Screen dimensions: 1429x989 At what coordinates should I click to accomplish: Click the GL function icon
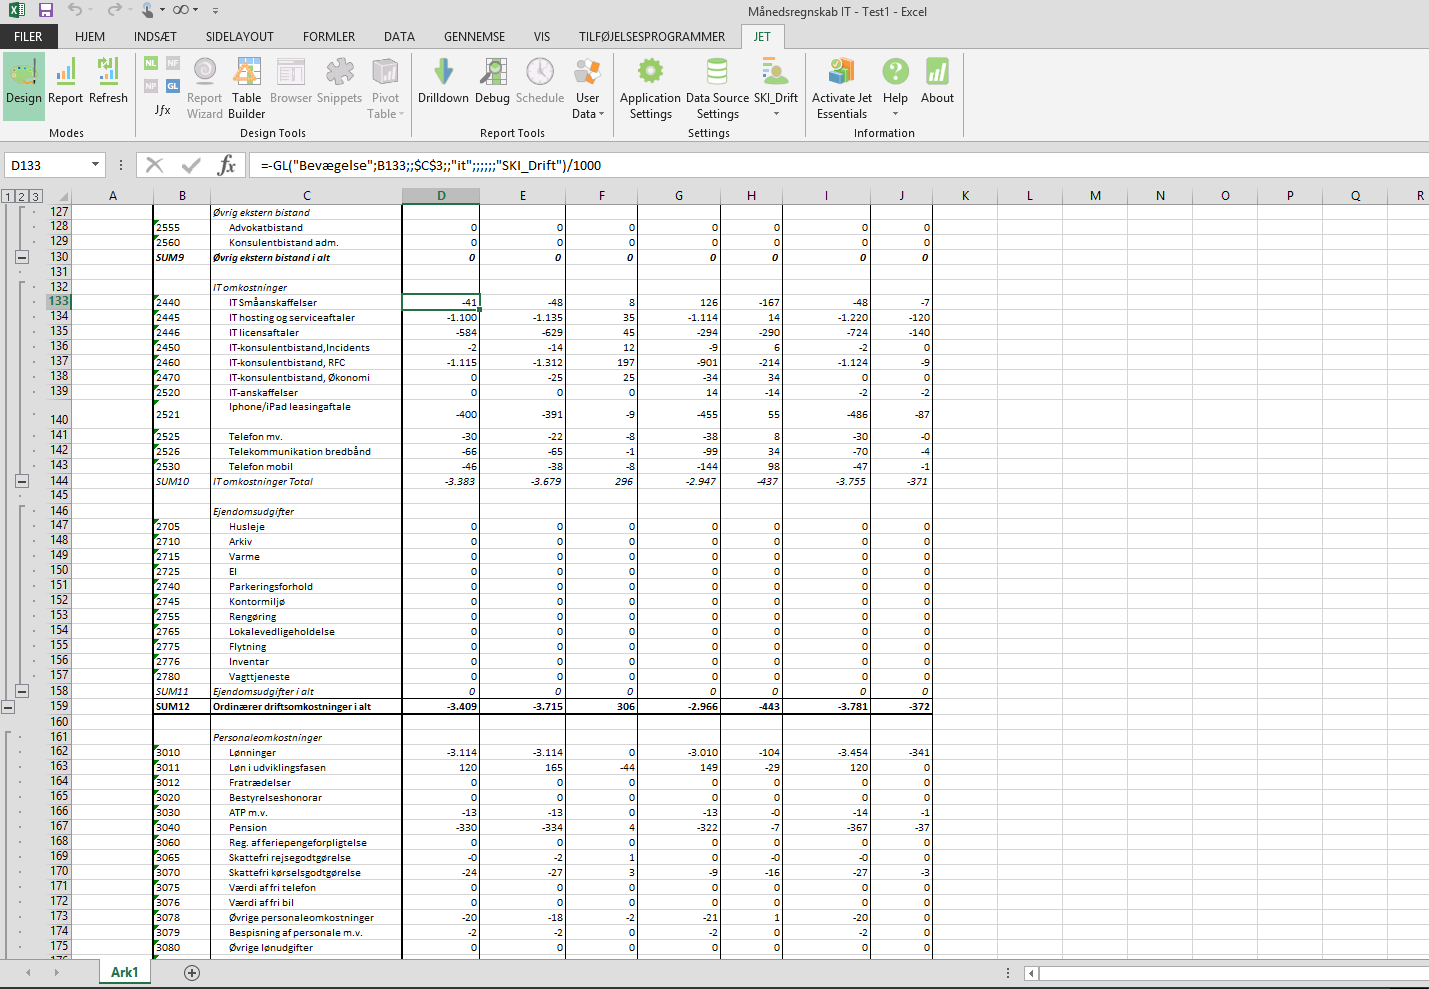point(173,86)
